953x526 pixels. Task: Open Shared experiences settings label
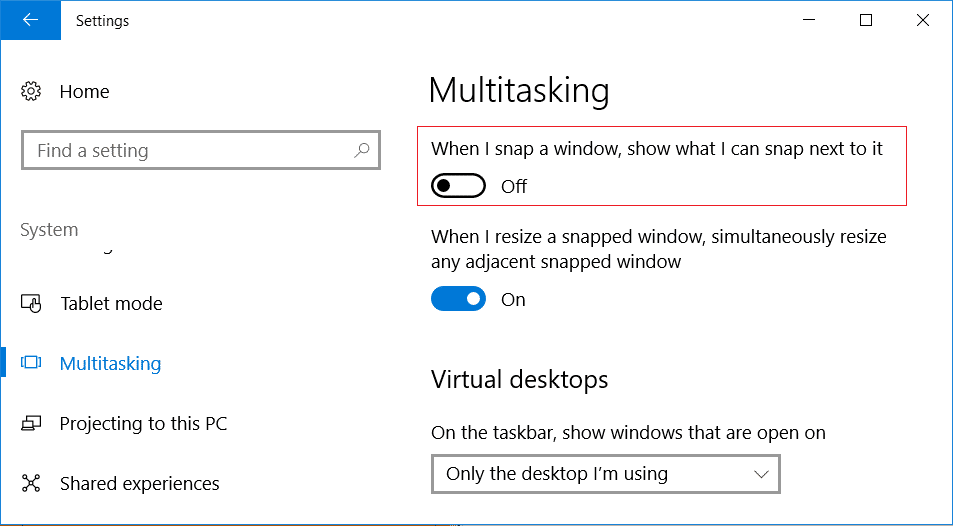140,483
